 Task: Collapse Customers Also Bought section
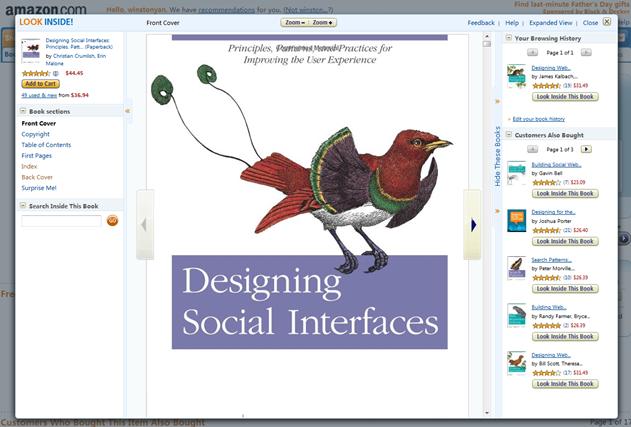tap(508, 134)
